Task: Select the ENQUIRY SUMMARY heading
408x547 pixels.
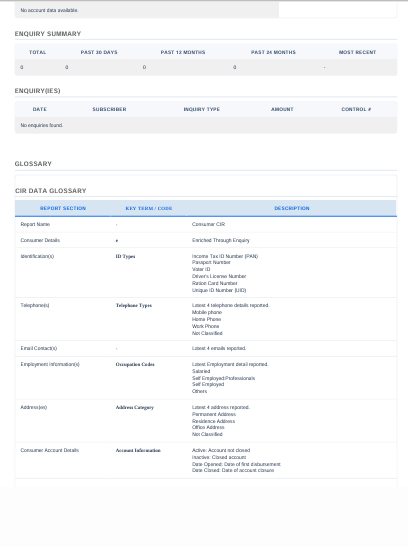Action: (x=48, y=34)
